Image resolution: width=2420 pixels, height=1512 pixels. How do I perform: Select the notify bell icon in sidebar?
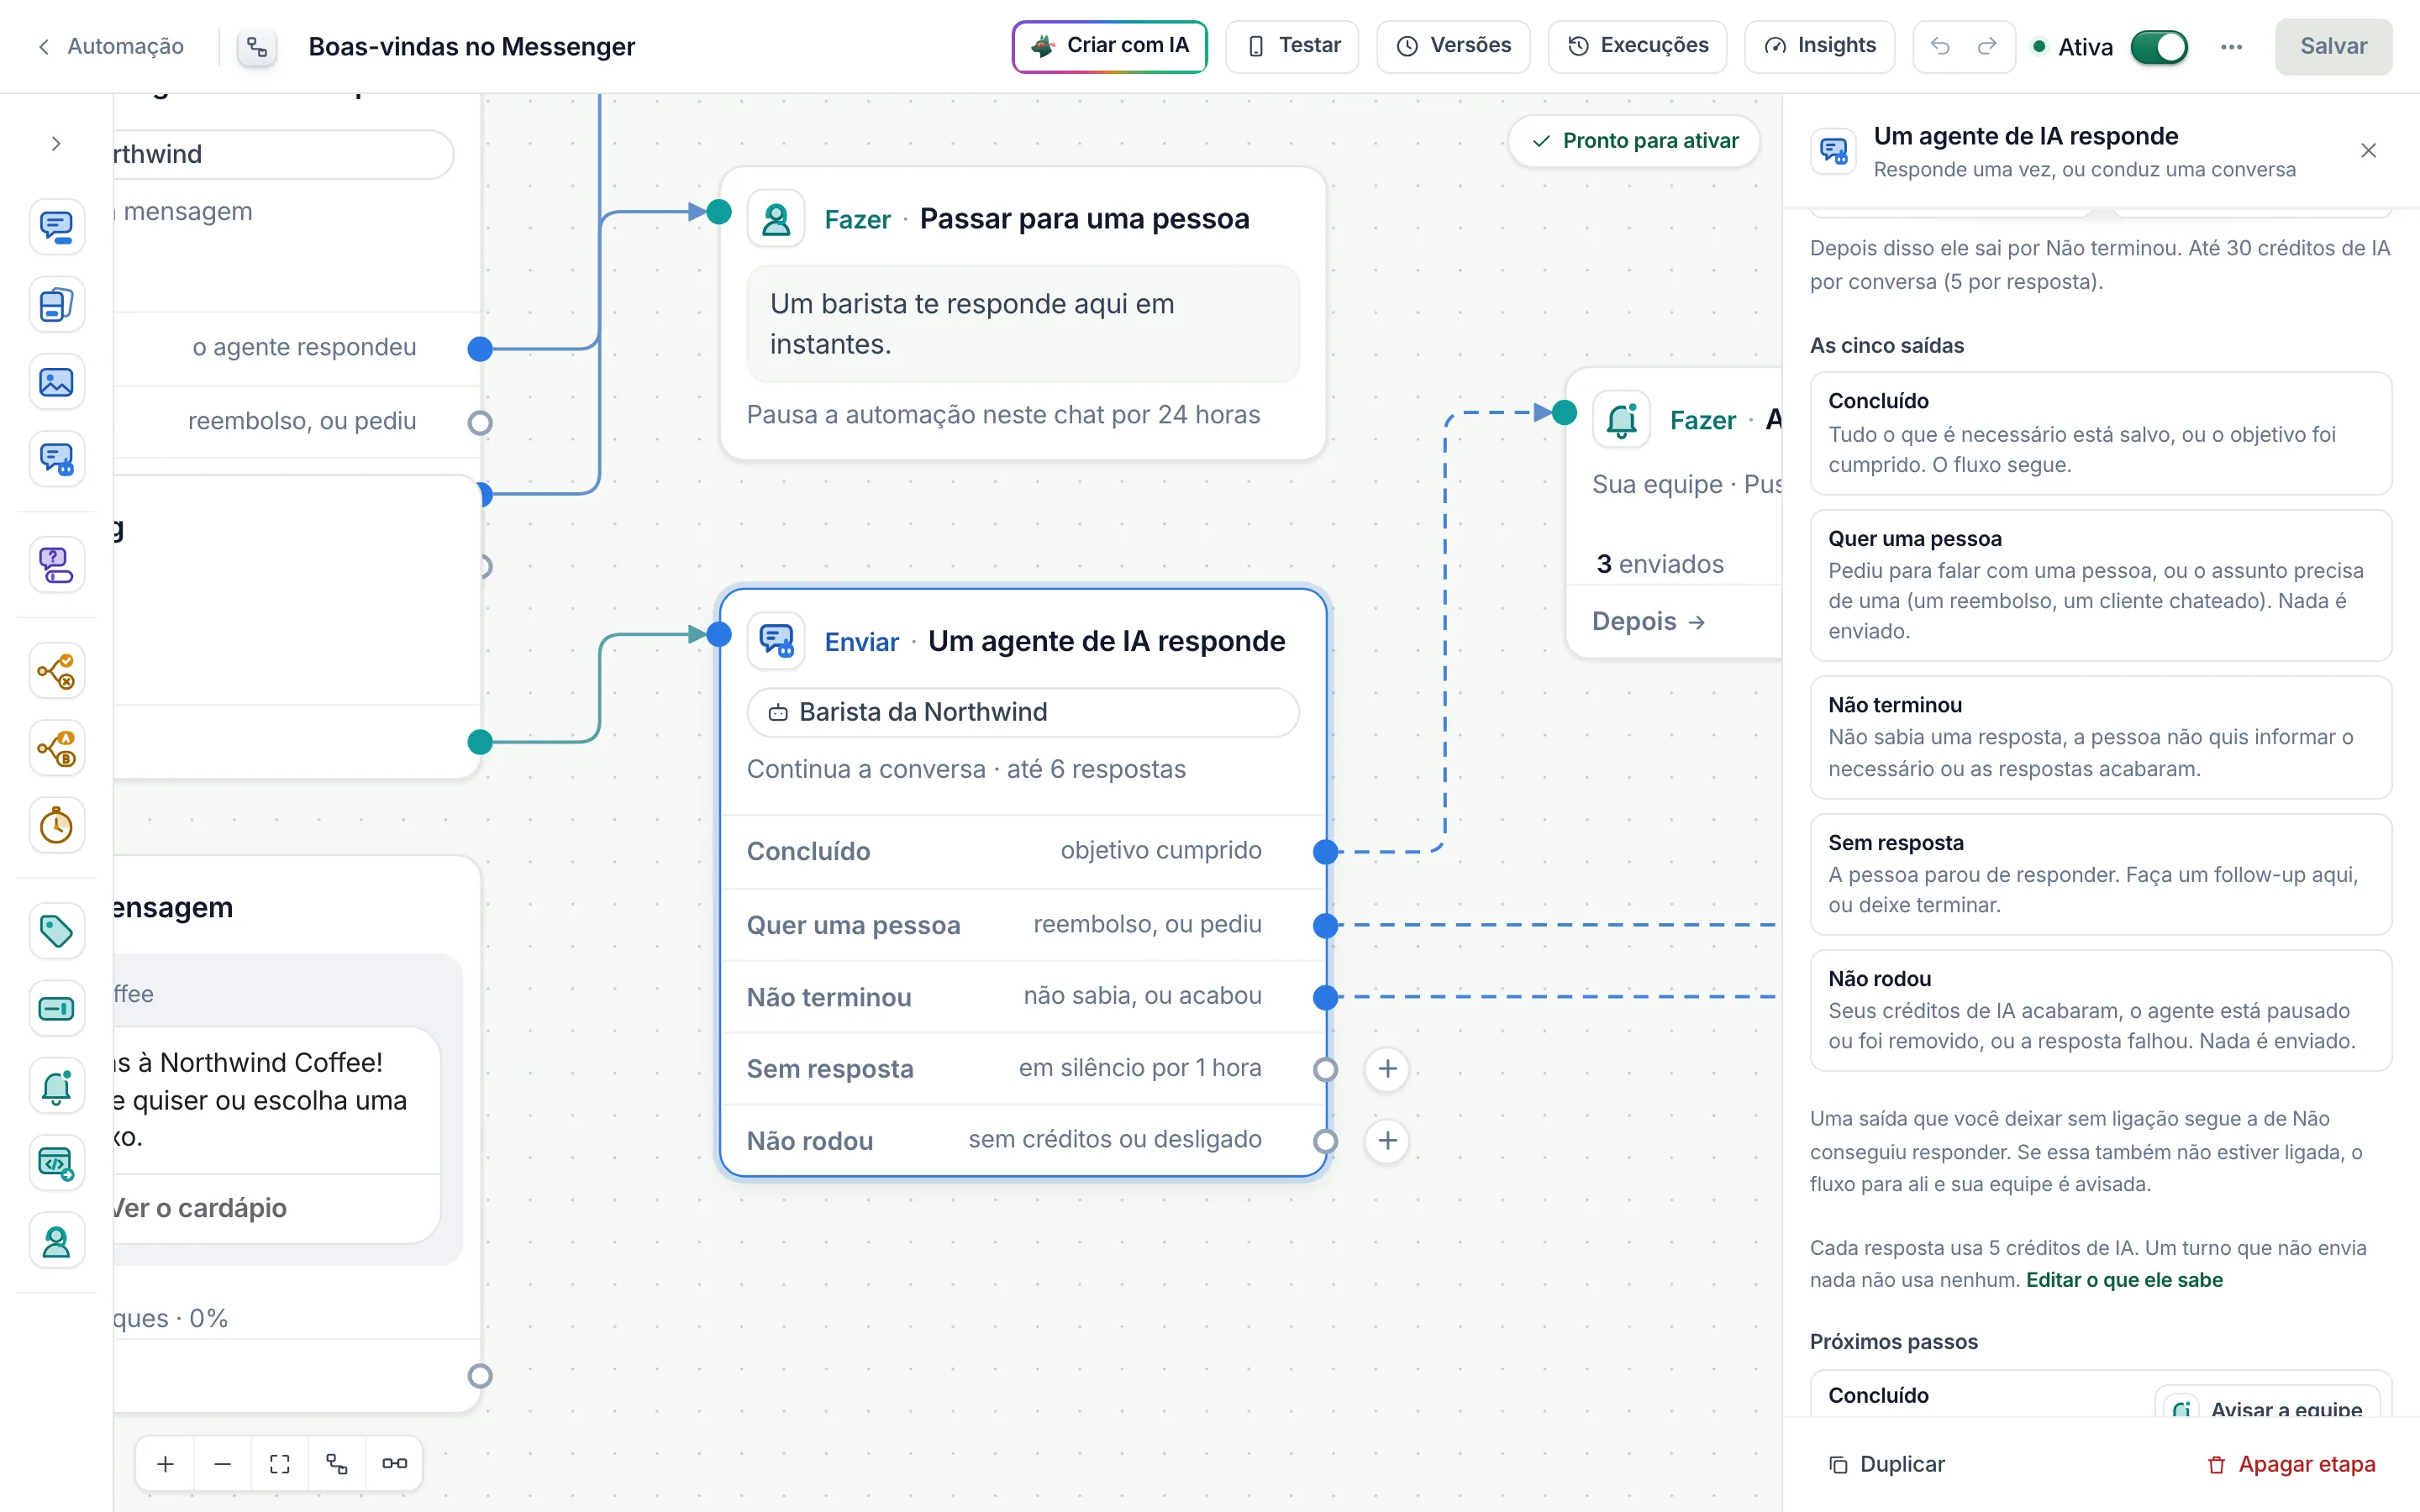[x=56, y=1086]
